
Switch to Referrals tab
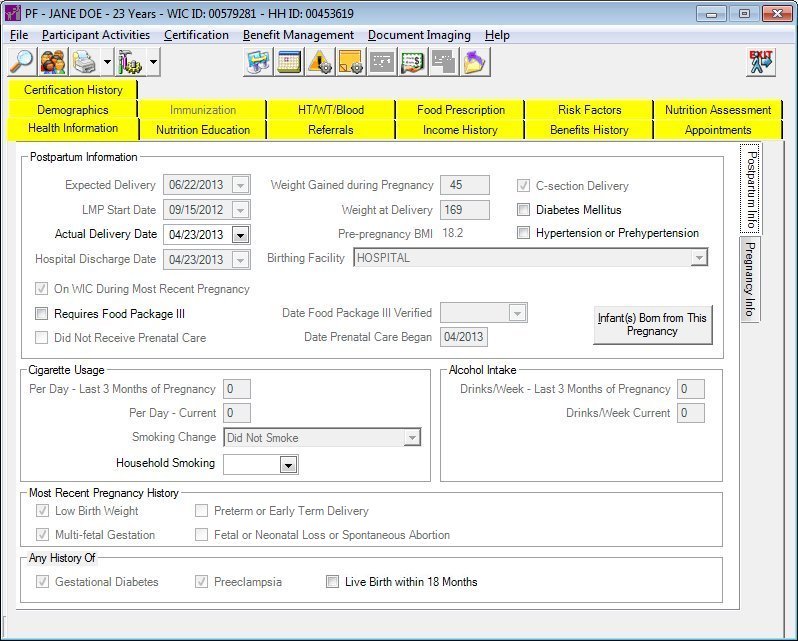[331, 130]
